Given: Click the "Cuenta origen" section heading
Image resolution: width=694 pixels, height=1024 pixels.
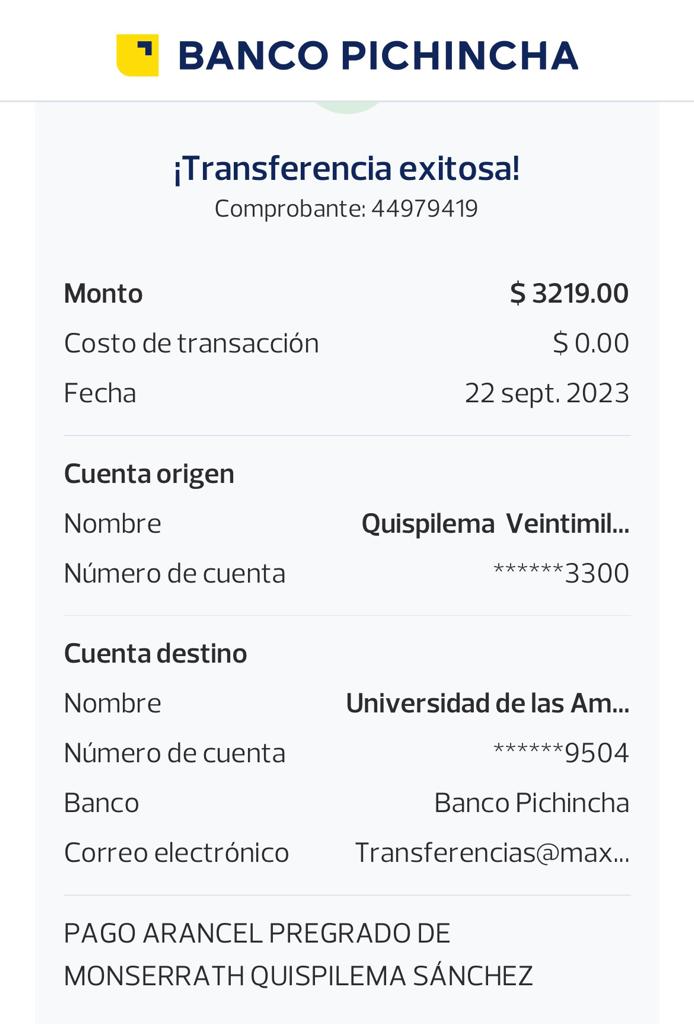Looking at the screenshot, I should [x=149, y=474].
